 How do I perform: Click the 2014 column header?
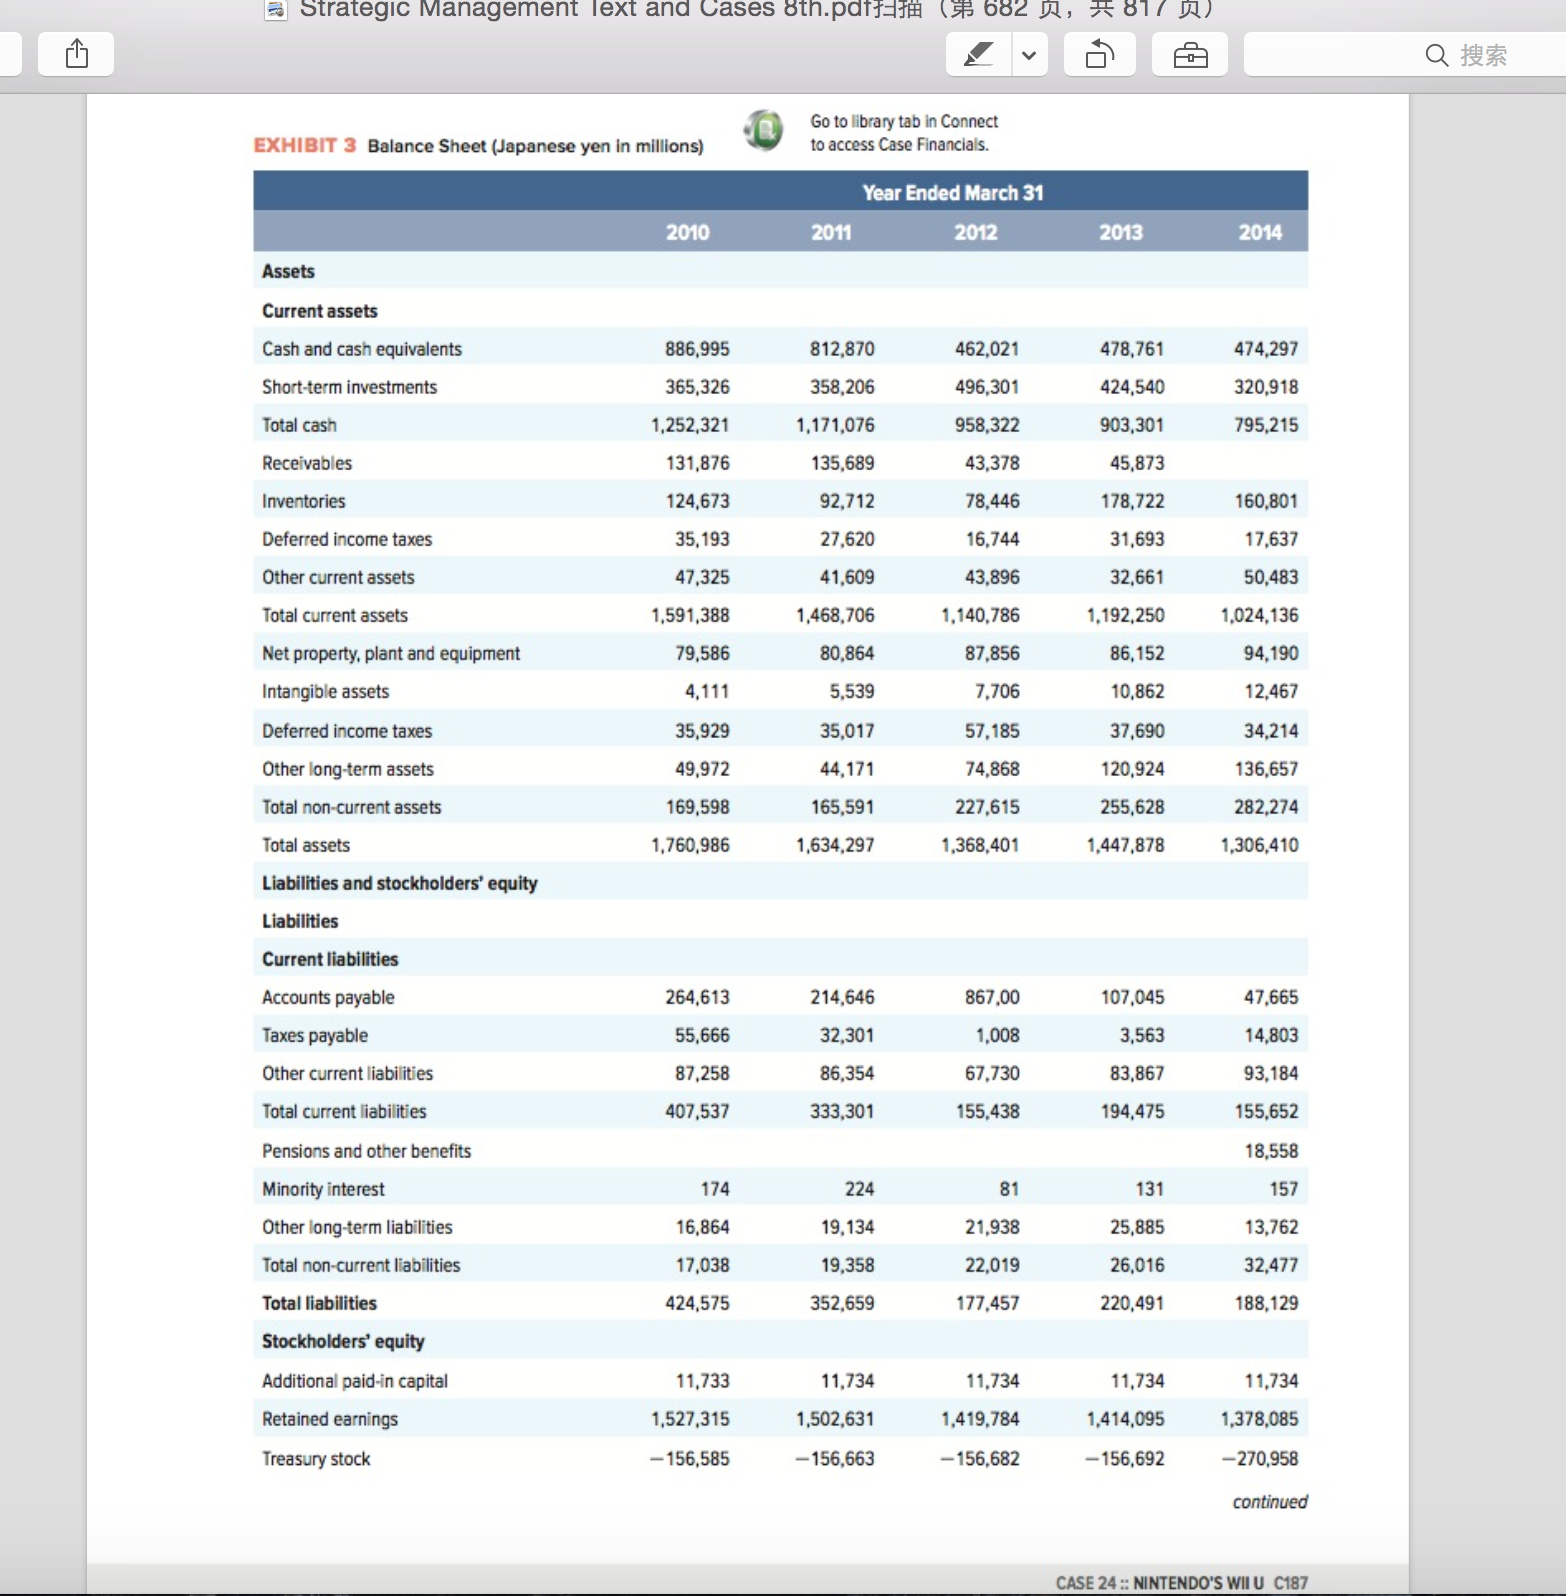pos(1260,232)
